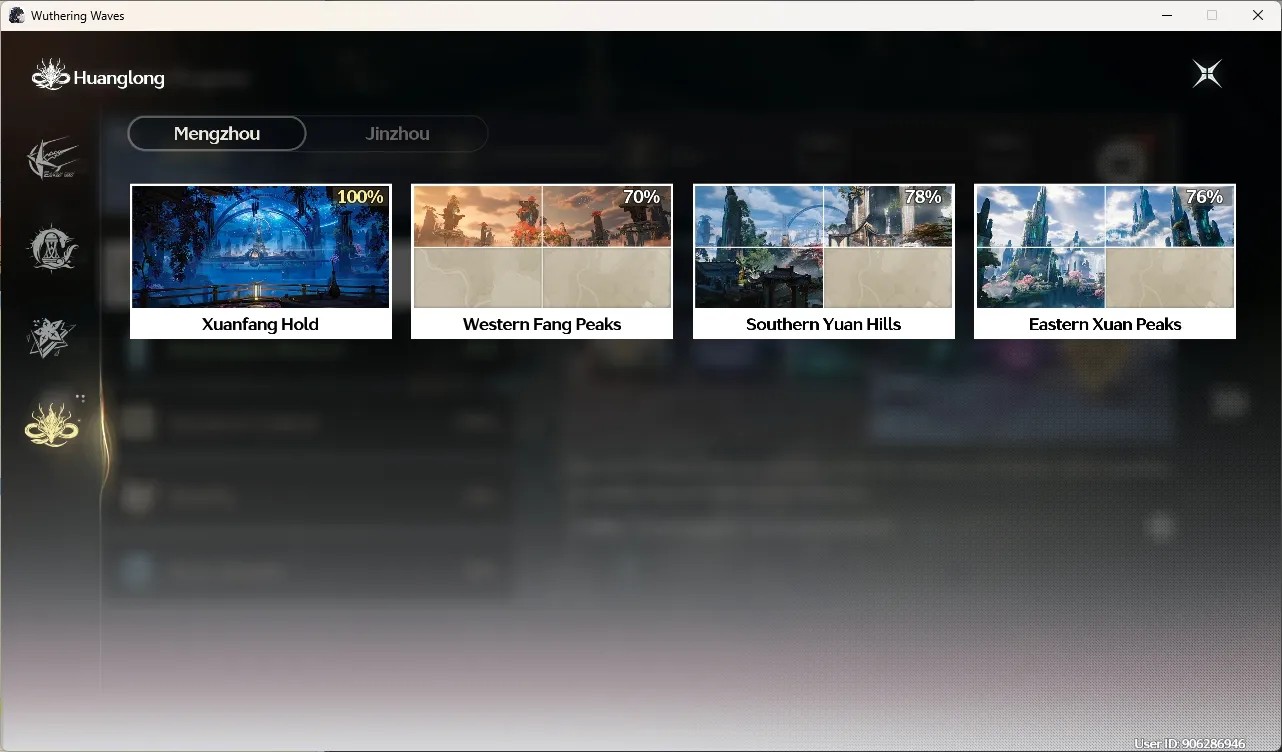Minimize the Wuthering Waves window
This screenshot has height=752, width=1282.
click(1166, 15)
